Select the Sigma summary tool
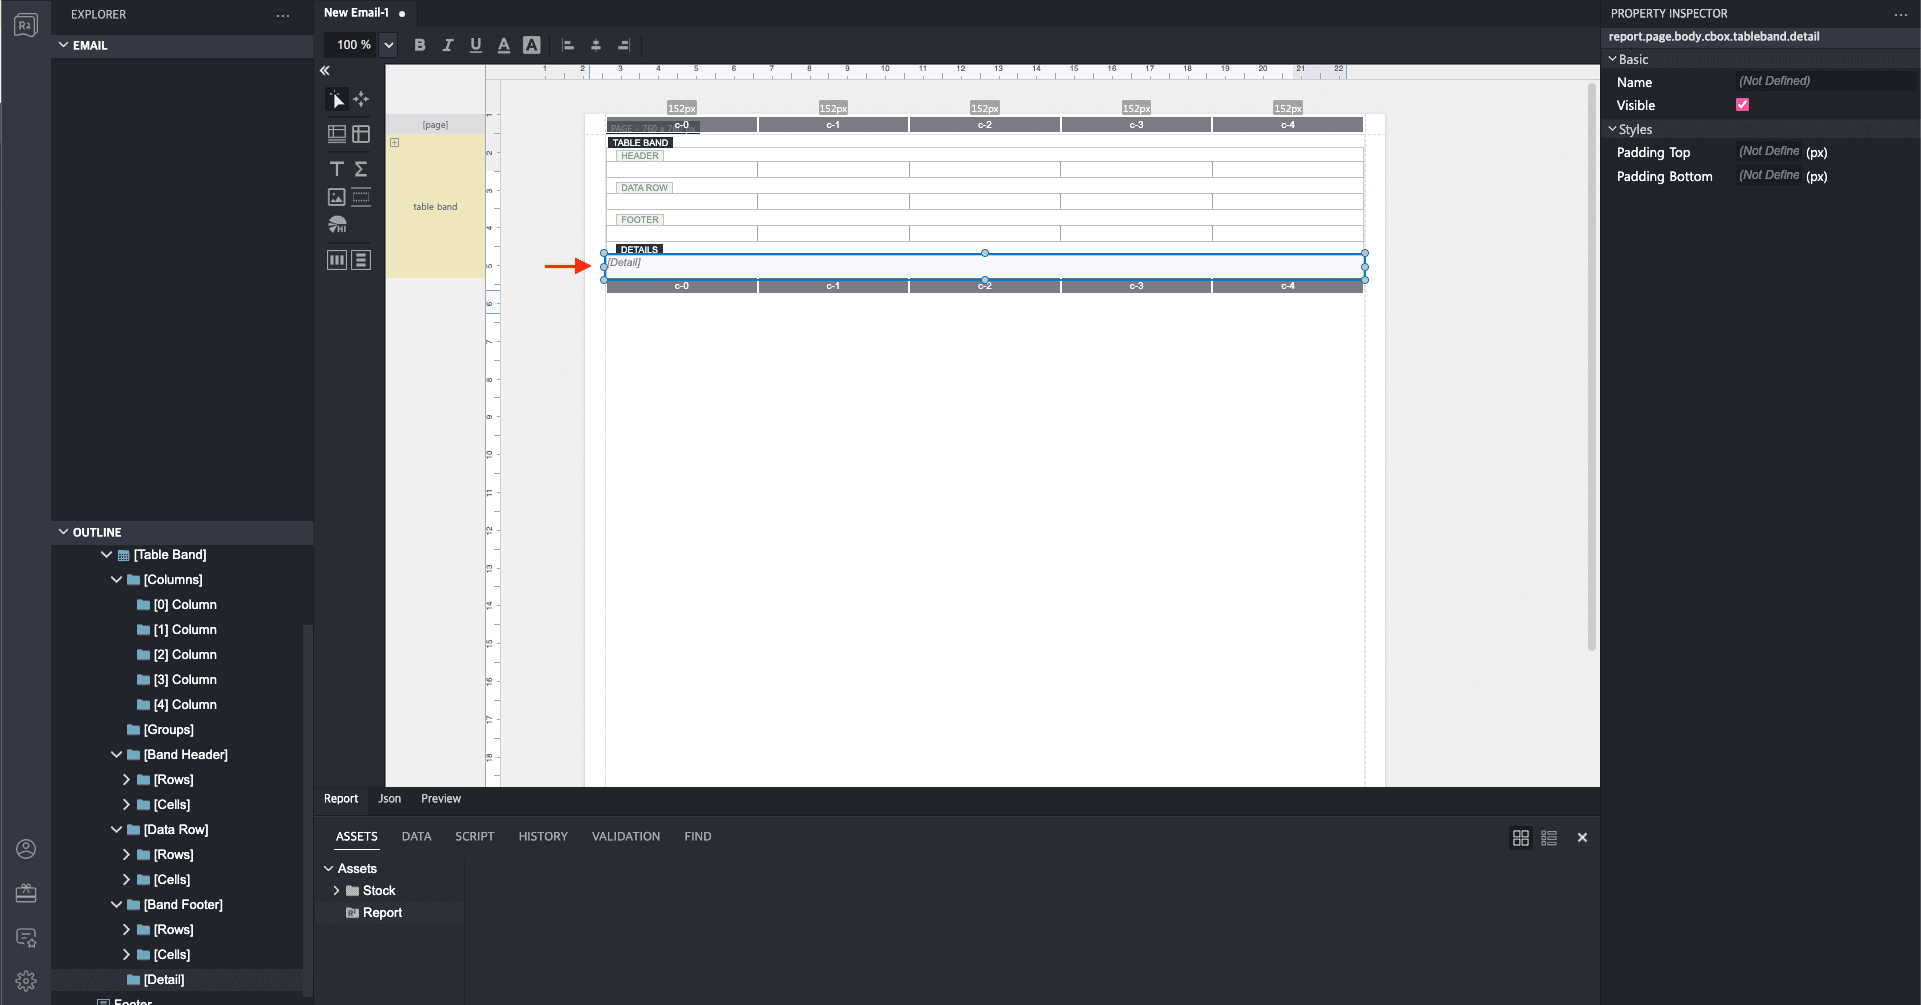 (x=361, y=169)
